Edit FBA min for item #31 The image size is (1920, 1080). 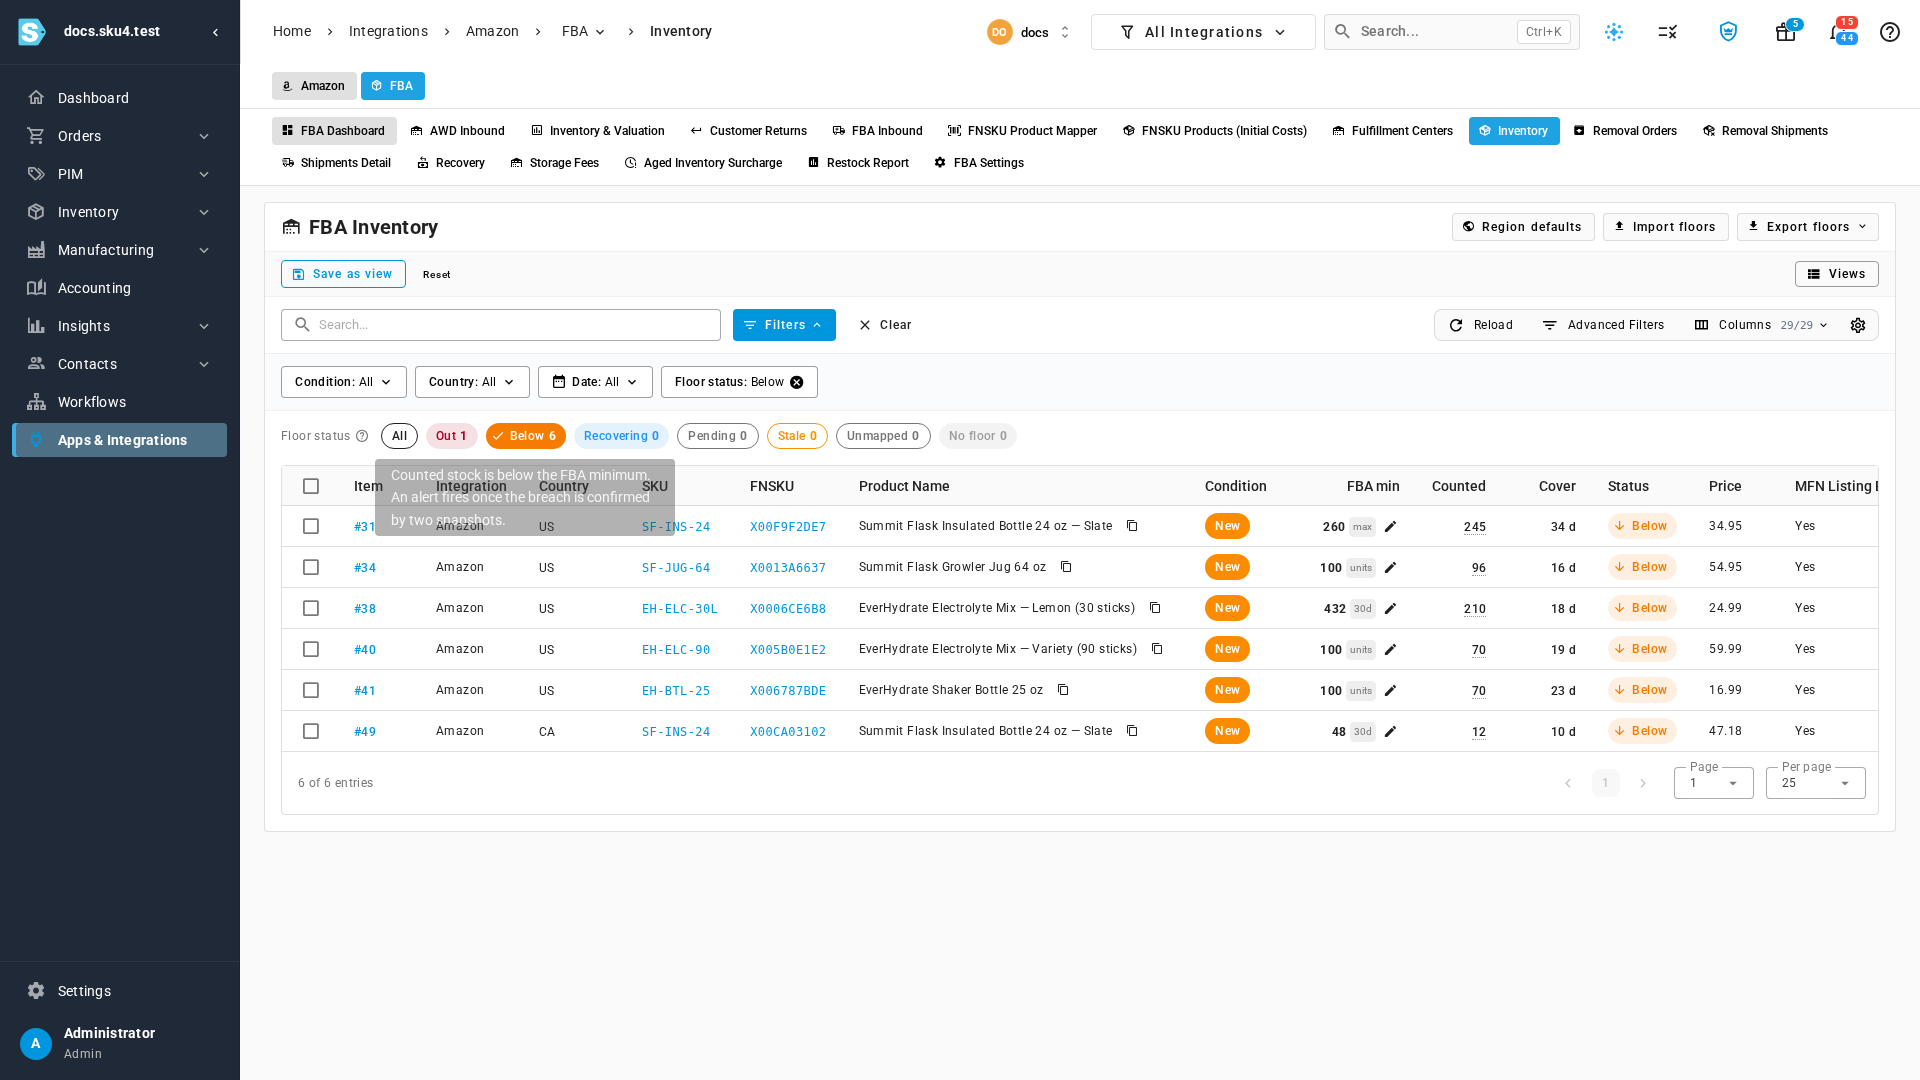[x=1390, y=526]
